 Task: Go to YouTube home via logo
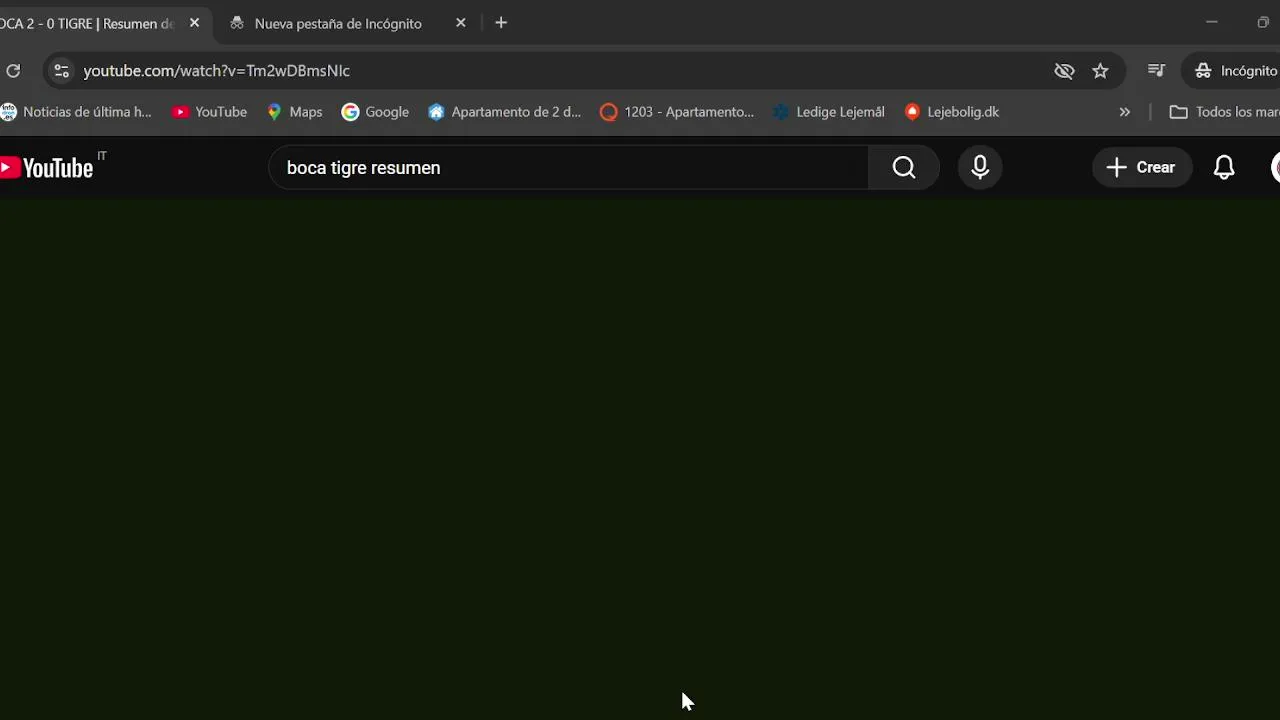click(x=47, y=168)
